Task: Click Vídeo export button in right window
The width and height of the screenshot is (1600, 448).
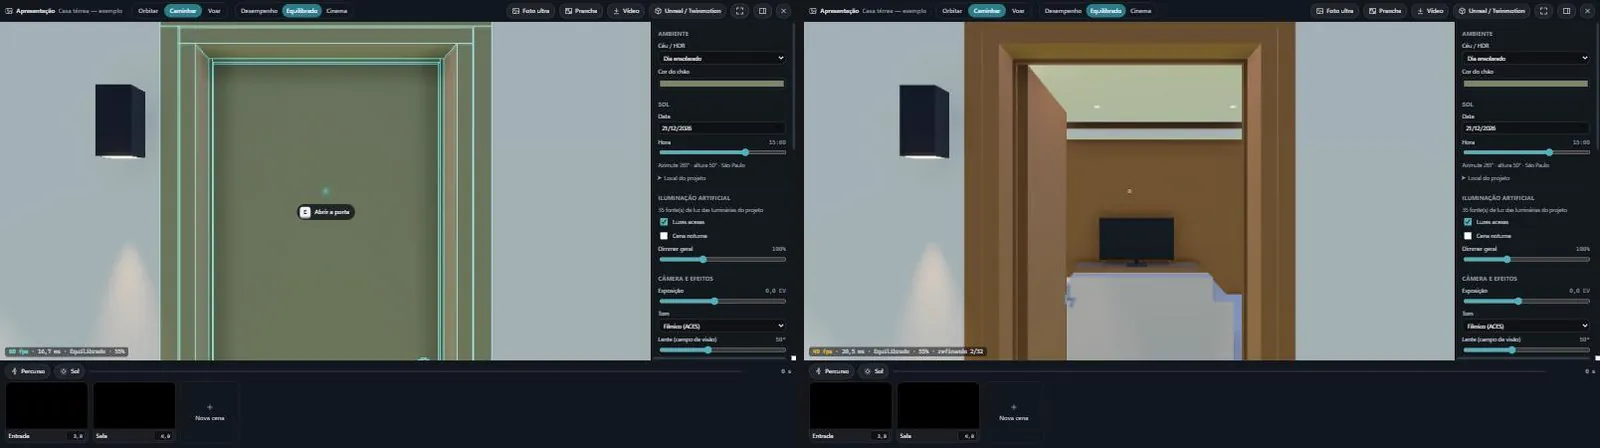Action: point(1430,11)
